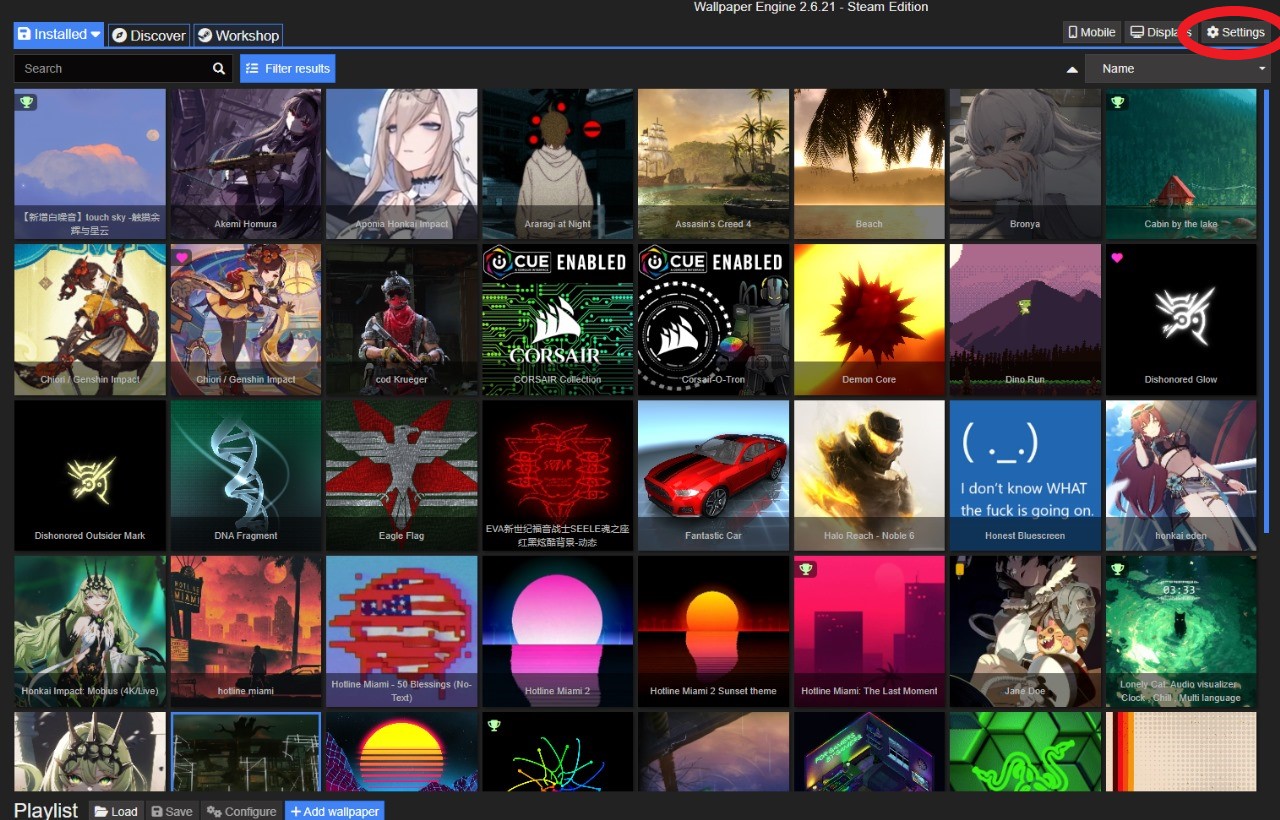Switch to the Discover tab
The height and width of the screenshot is (820, 1280).
(x=148, y=35)
